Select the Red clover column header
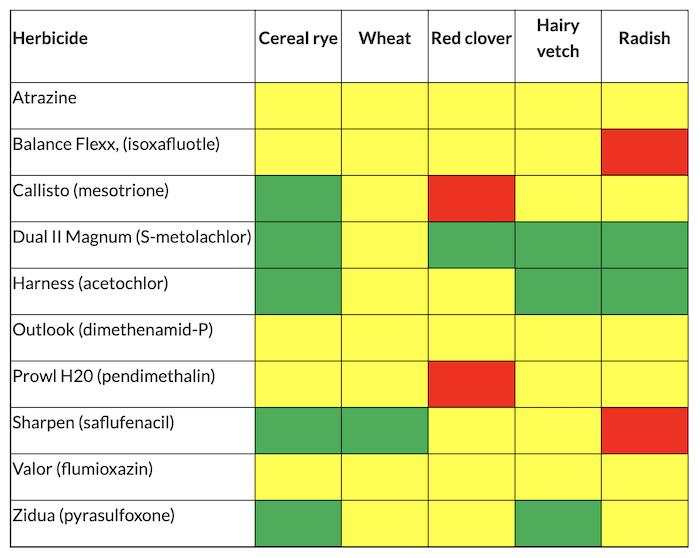 pyautogui.click(x=472, y=39)
